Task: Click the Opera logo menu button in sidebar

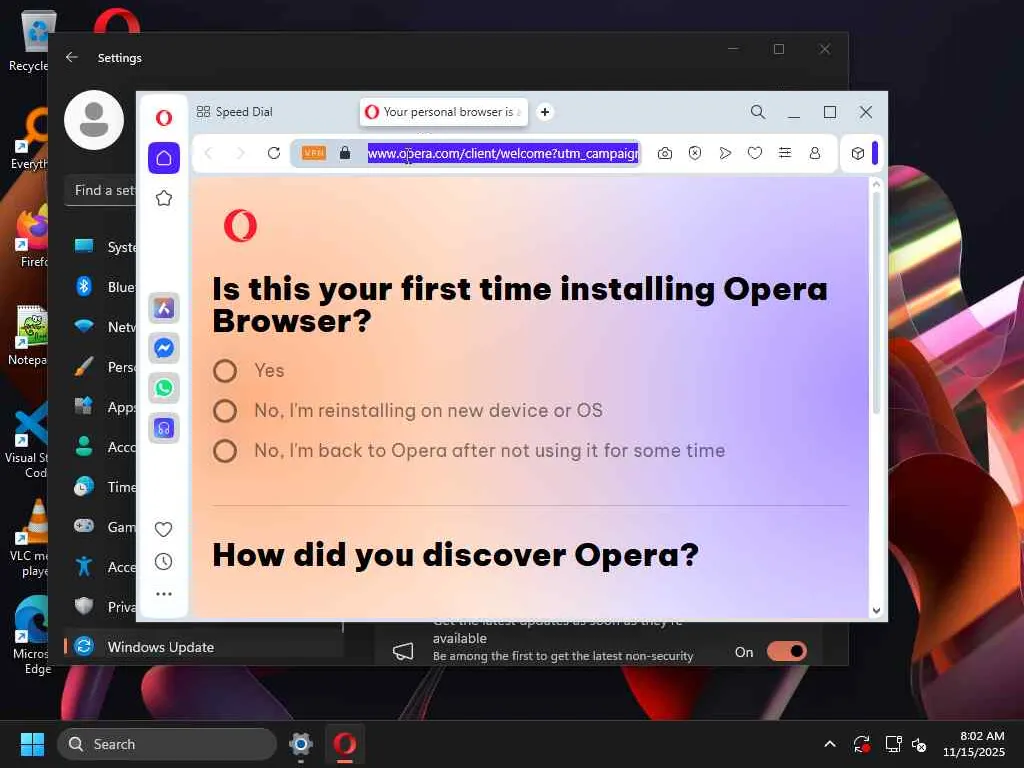Action: 164,118
